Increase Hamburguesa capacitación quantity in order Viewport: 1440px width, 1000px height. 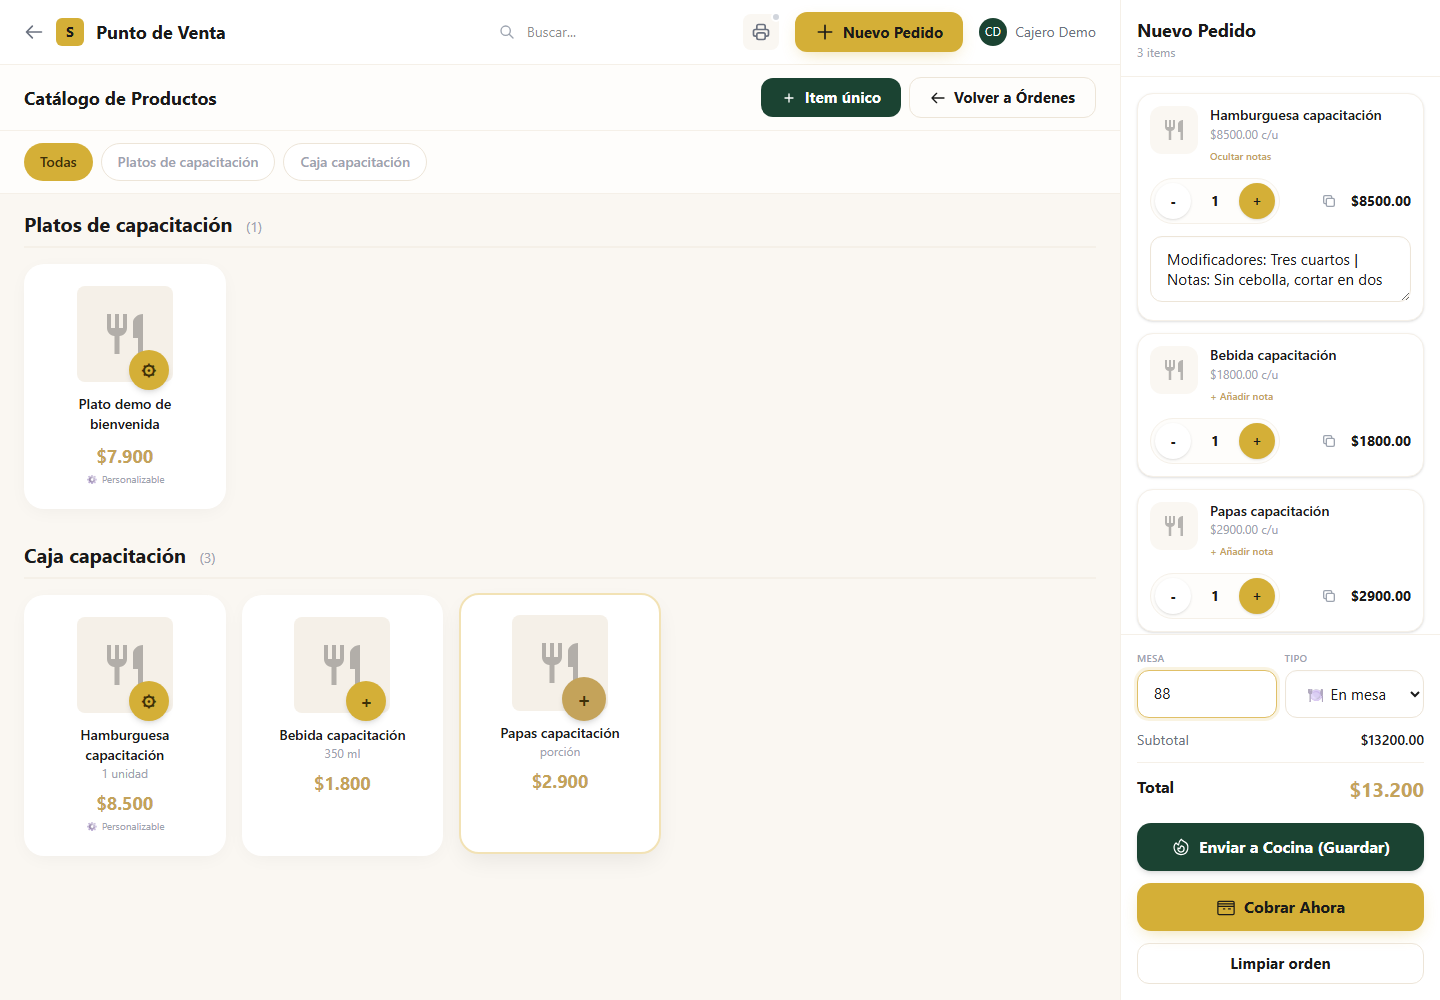(x=1257, y=201)
